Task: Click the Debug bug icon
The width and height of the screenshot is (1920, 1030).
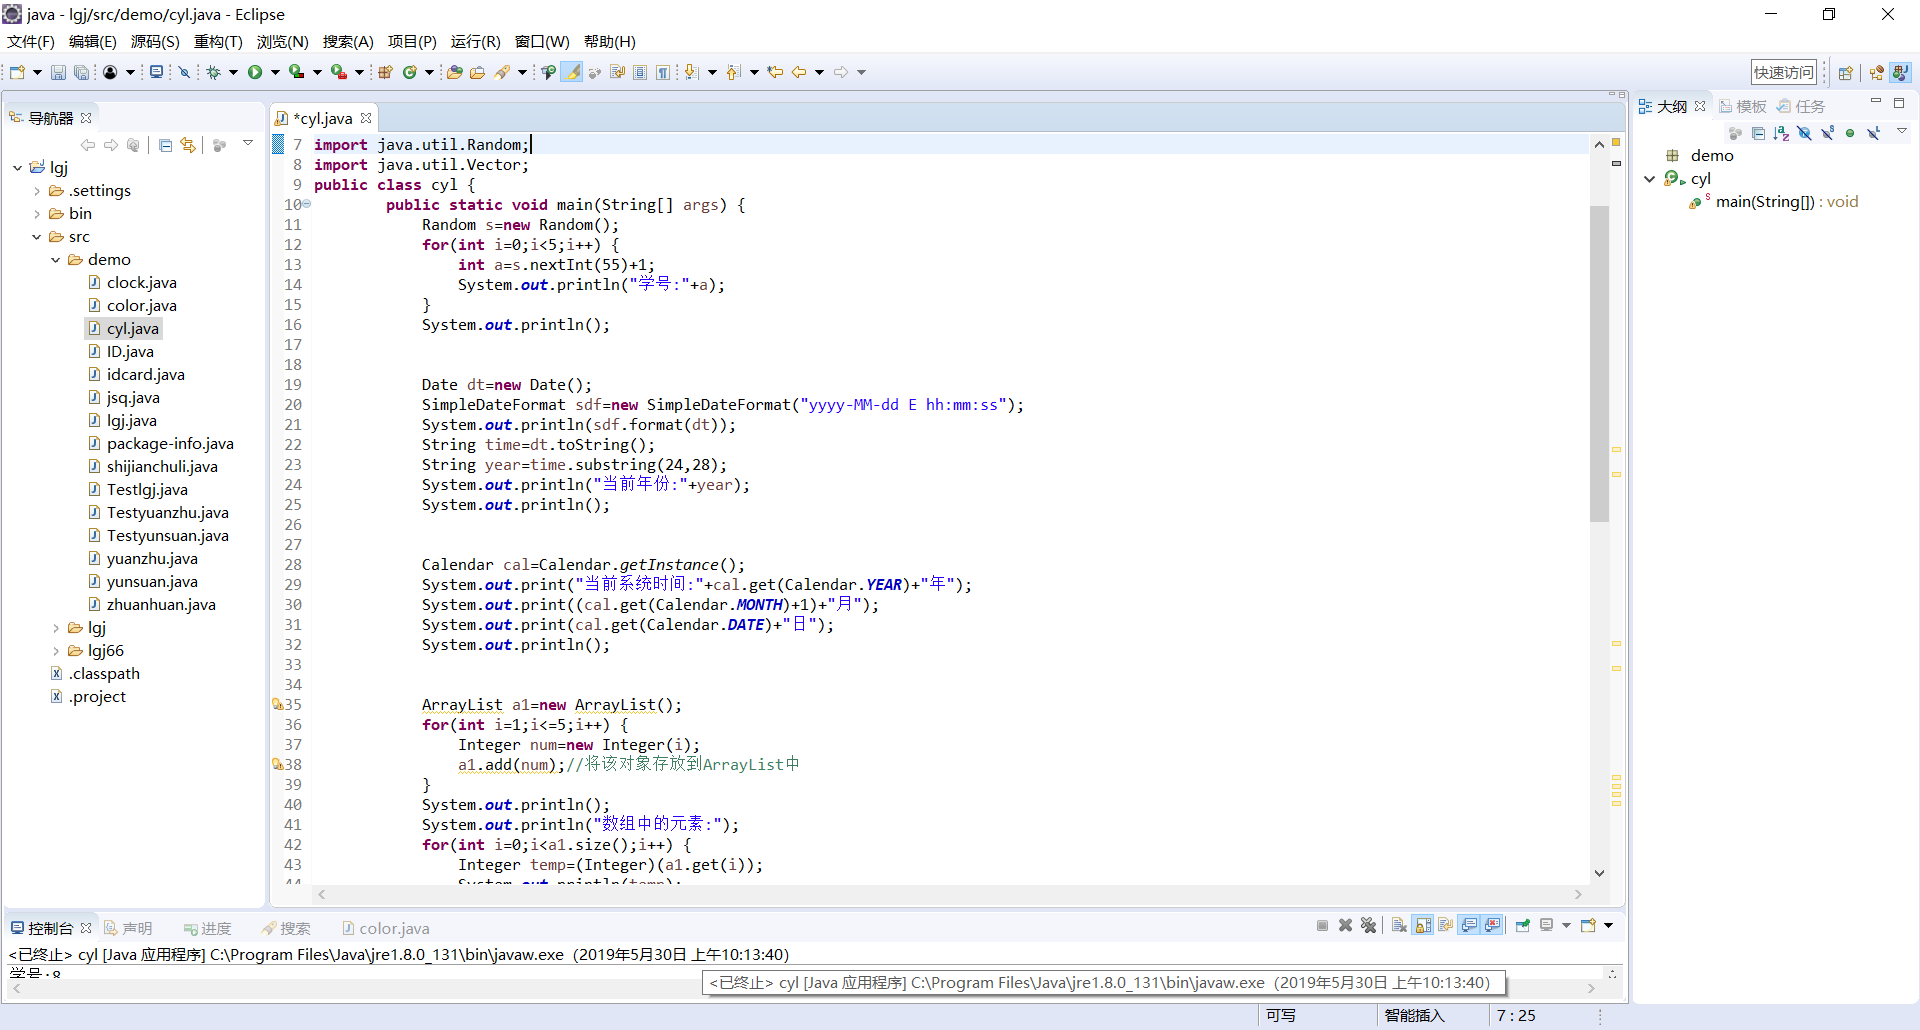Action: coord(213,72)
